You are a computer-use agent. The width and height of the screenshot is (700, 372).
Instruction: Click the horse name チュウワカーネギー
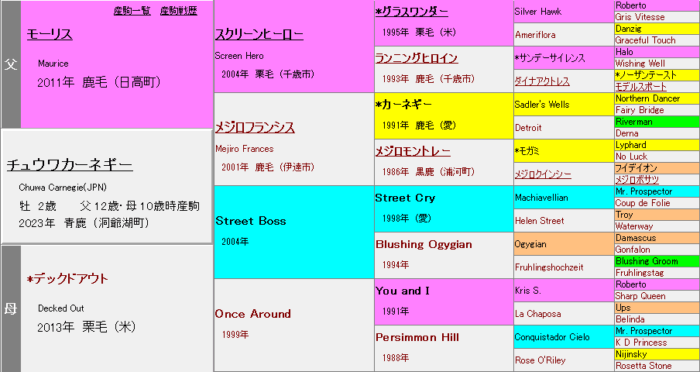click(70, 165)
